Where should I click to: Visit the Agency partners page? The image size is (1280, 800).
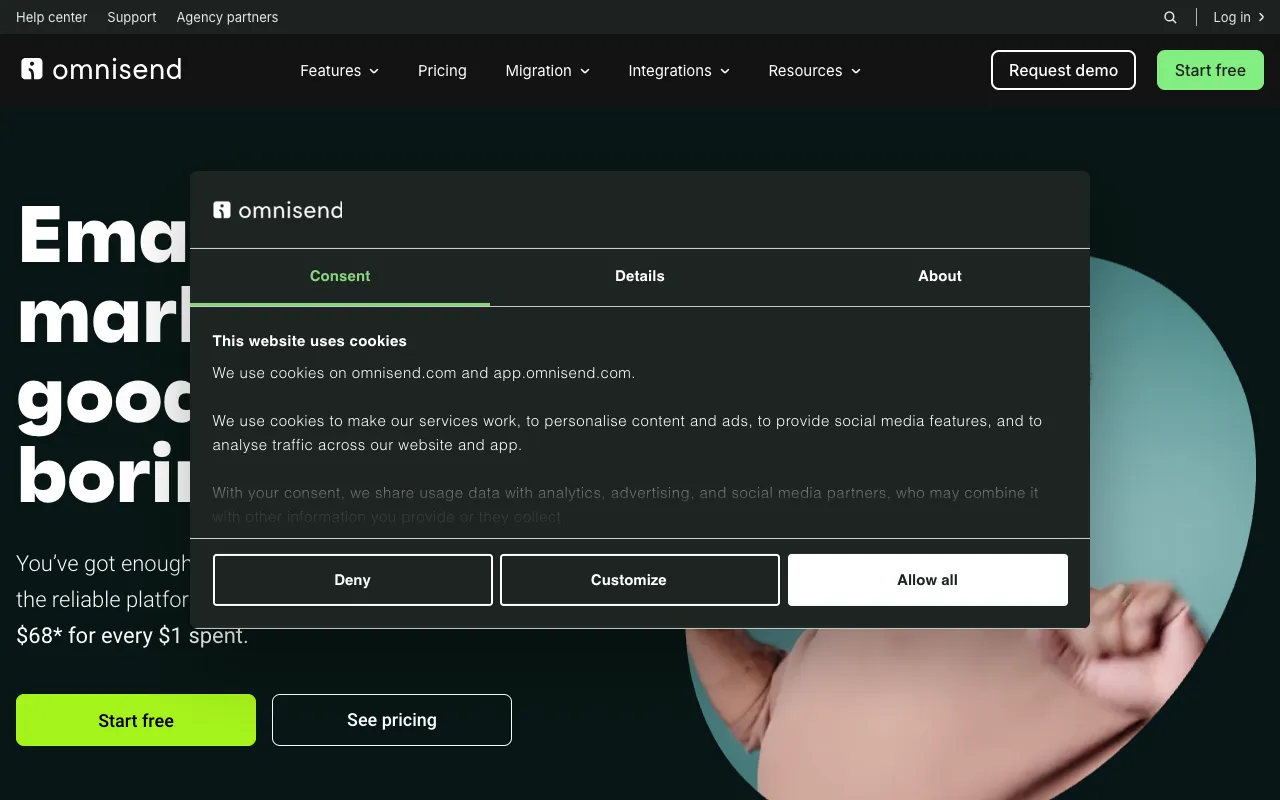pyautogui.click(x=227, y=17)
